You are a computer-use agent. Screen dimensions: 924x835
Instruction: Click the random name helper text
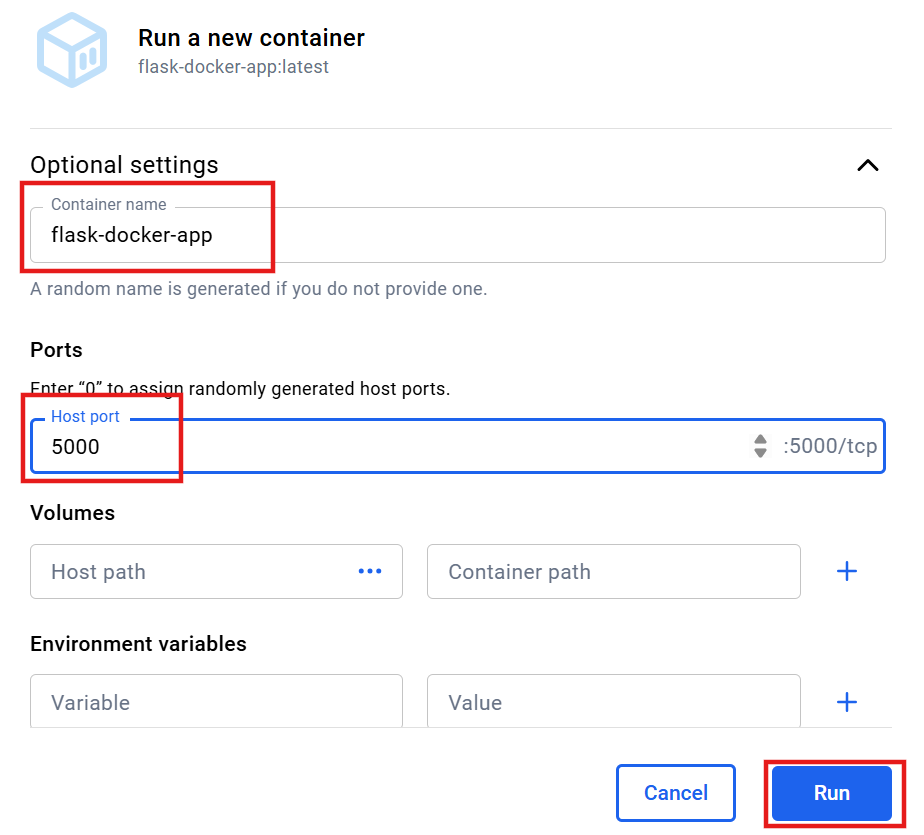pyautogui.click(x=258, y=289)
